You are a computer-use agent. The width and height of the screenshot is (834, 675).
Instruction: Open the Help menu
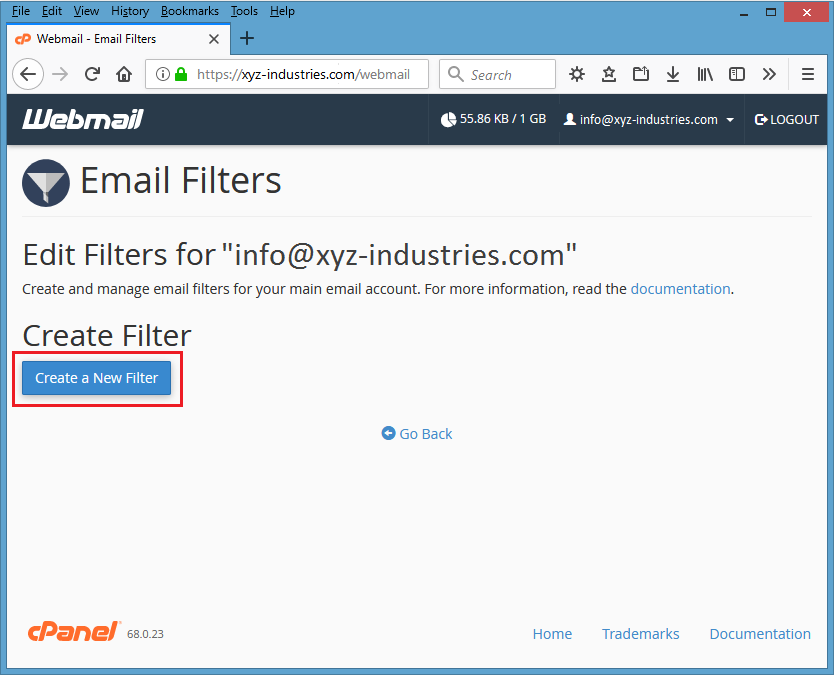point(282,11)
